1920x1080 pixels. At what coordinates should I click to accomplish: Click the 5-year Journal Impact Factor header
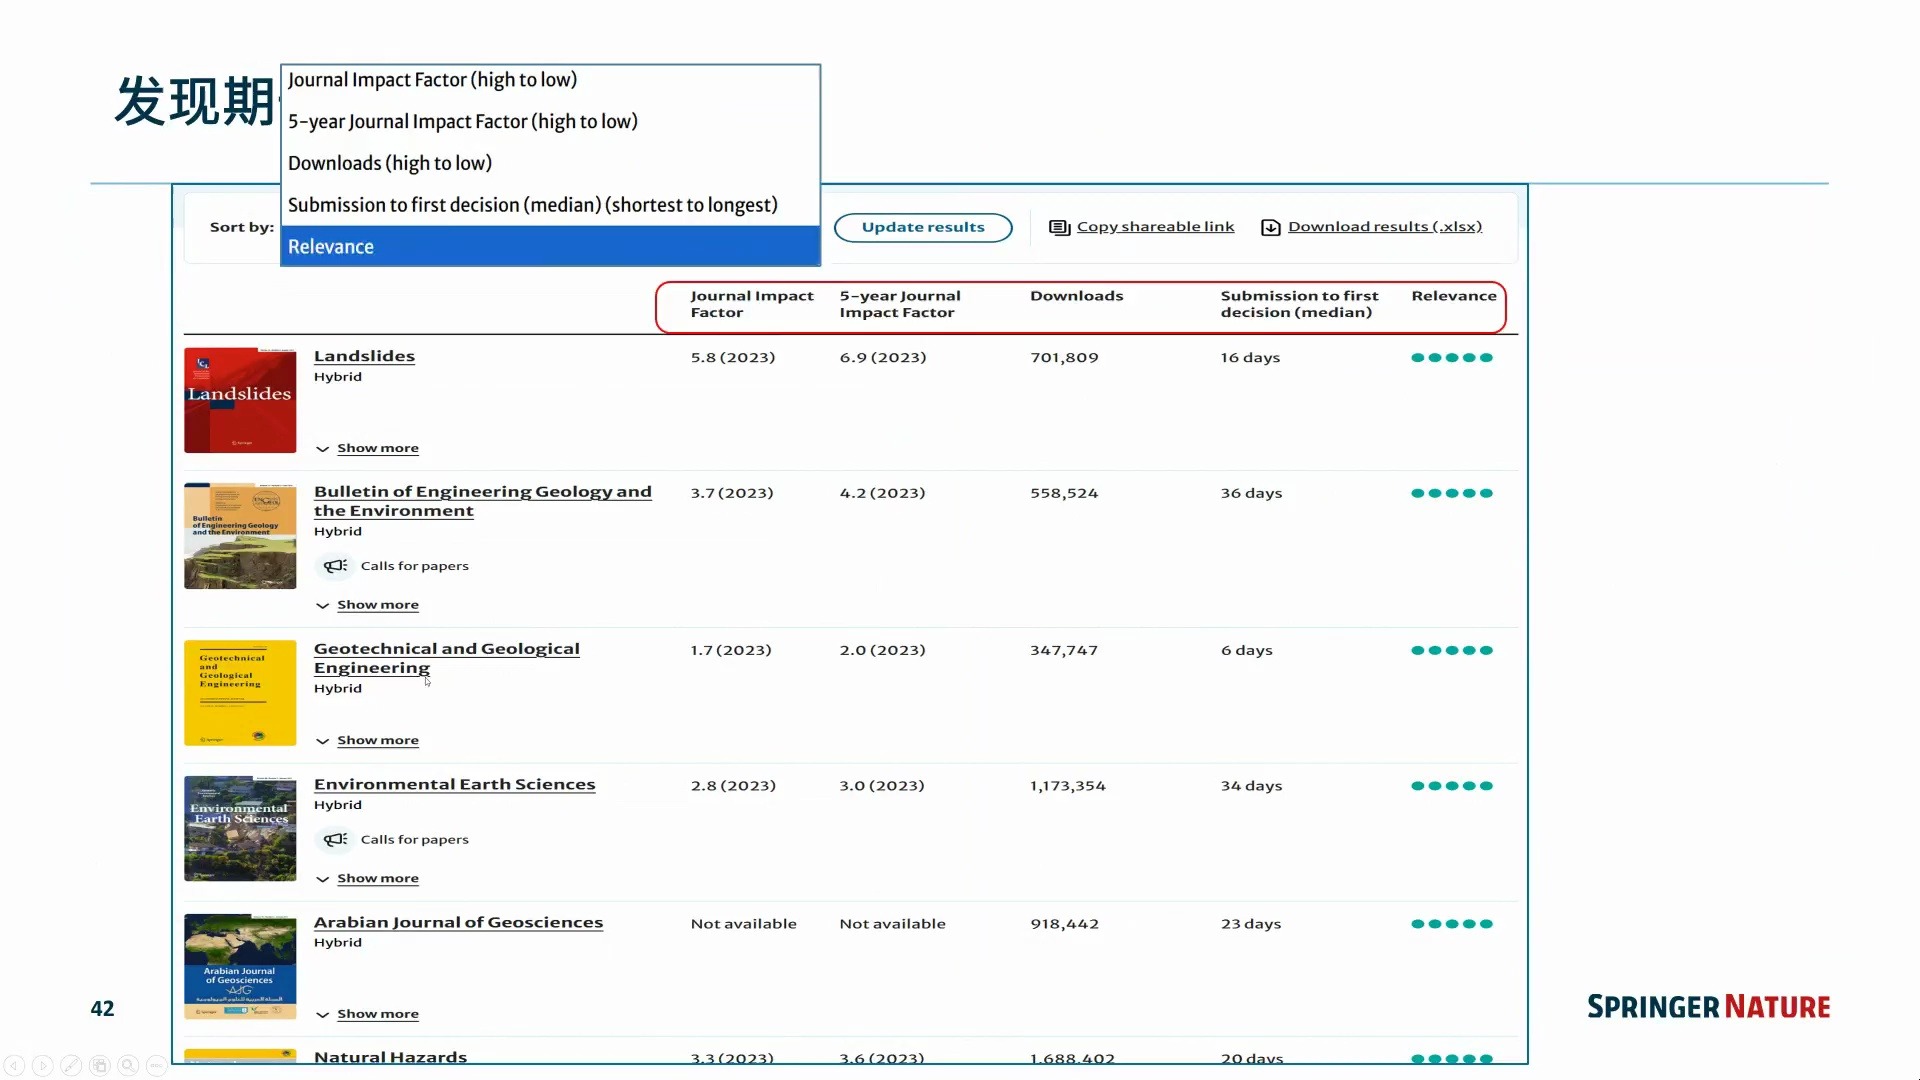[x=900, y=304]
